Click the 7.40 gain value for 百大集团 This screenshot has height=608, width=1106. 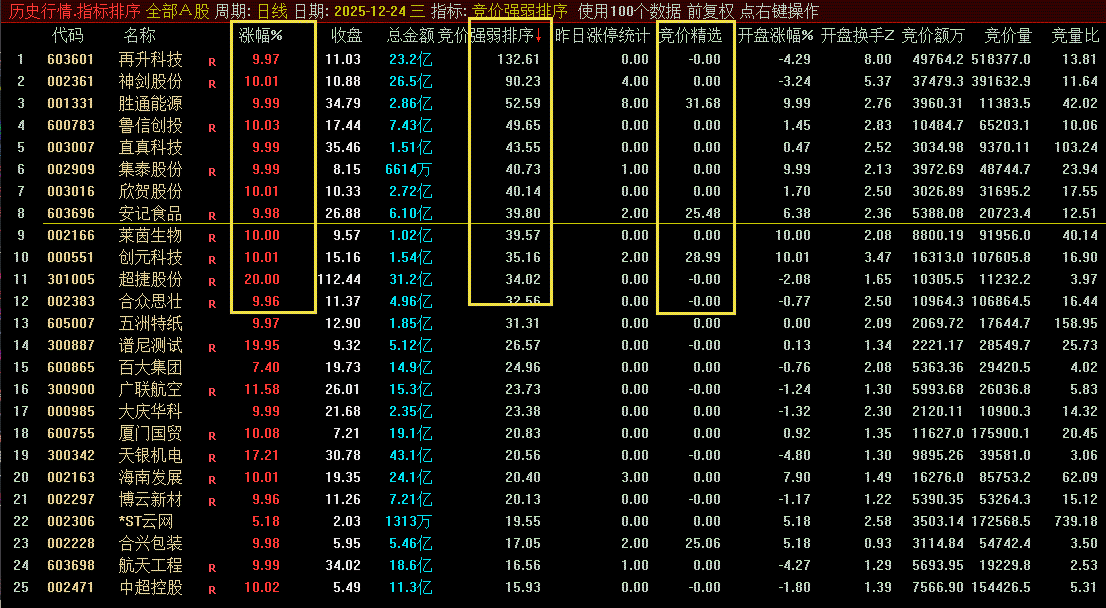pyautogui.click(x=266, y=367)
